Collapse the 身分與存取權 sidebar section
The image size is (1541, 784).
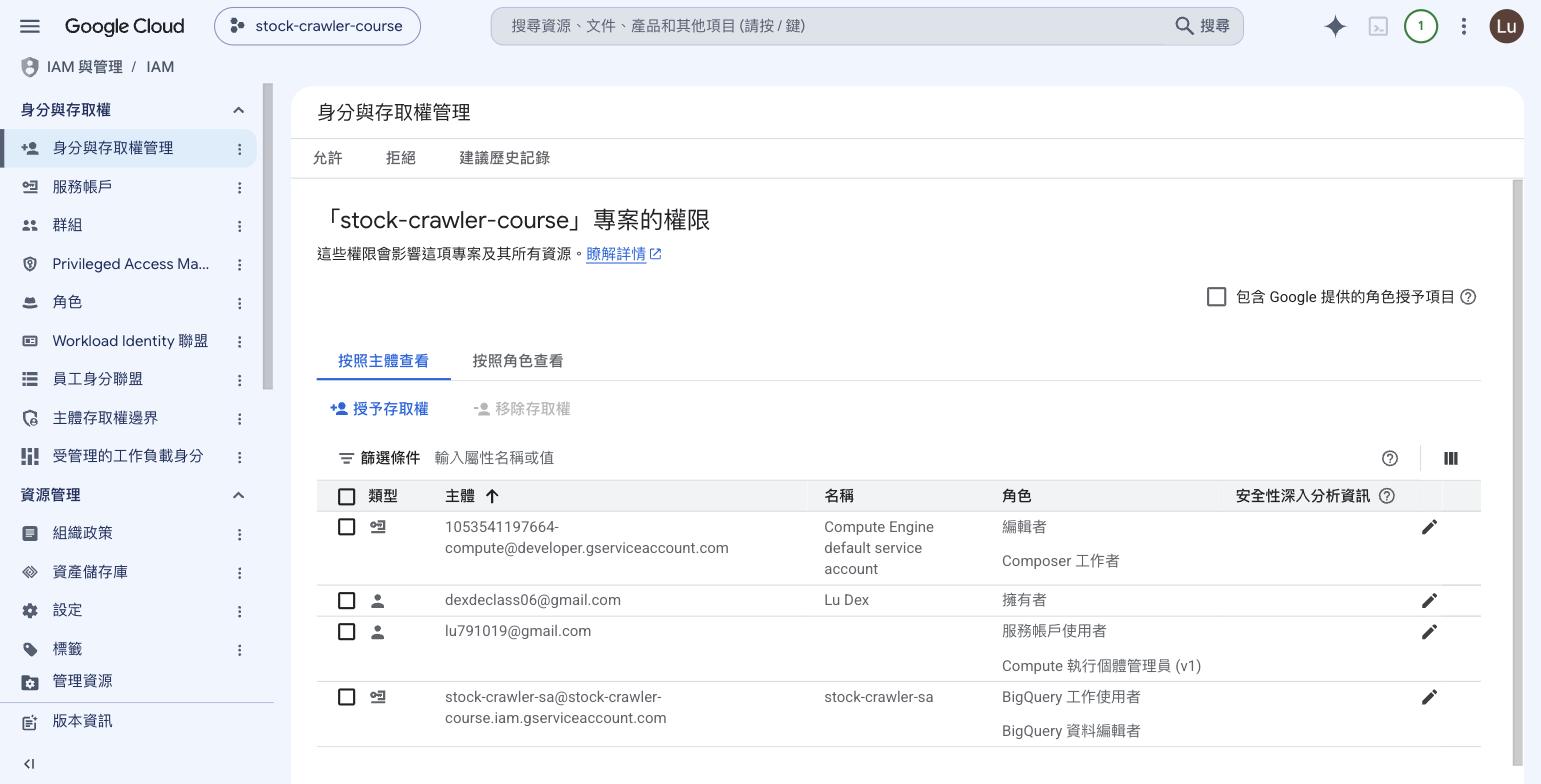[238, 110]
